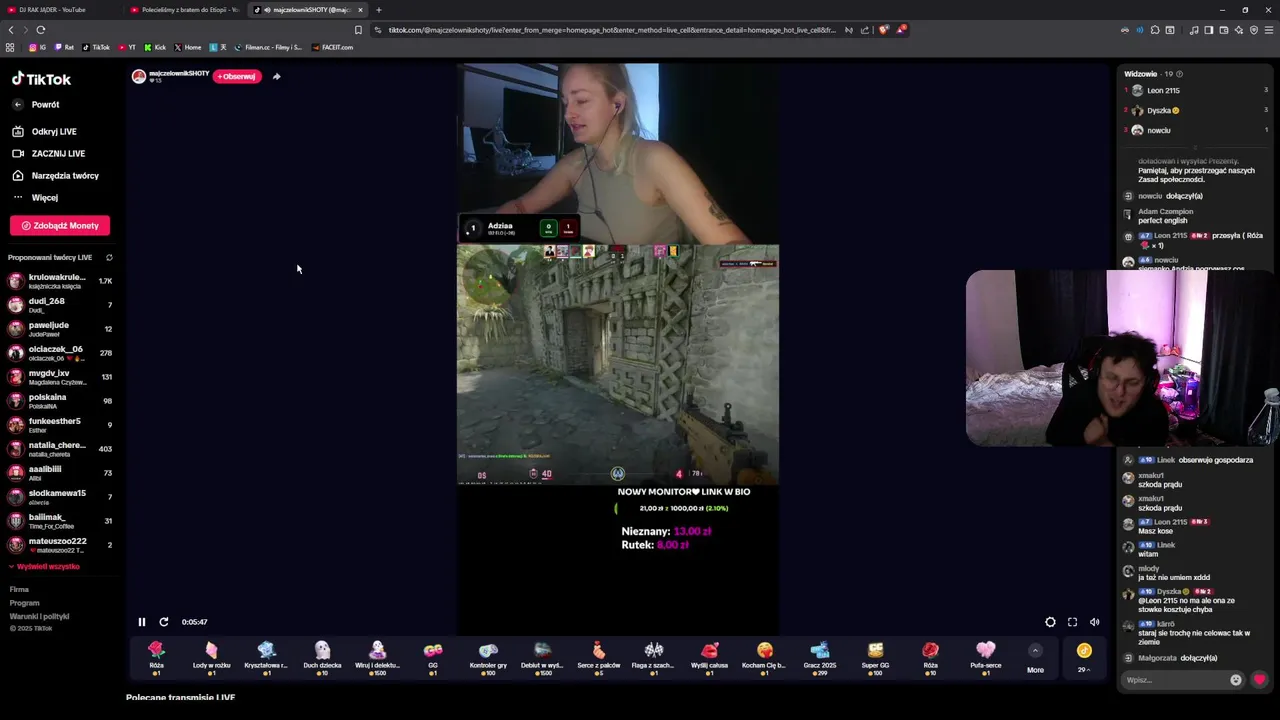Refresh the proposed LIVE creators list
The image size is (1280, 720).
(109, 257)
